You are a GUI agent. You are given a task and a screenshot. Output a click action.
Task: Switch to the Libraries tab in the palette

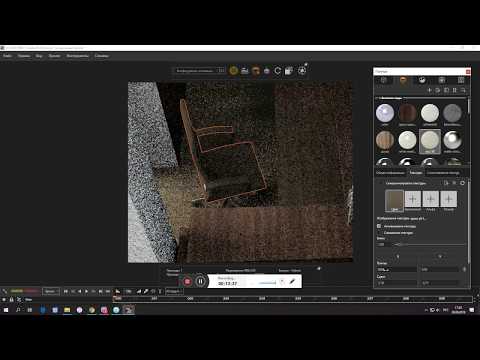coord(461,80)
